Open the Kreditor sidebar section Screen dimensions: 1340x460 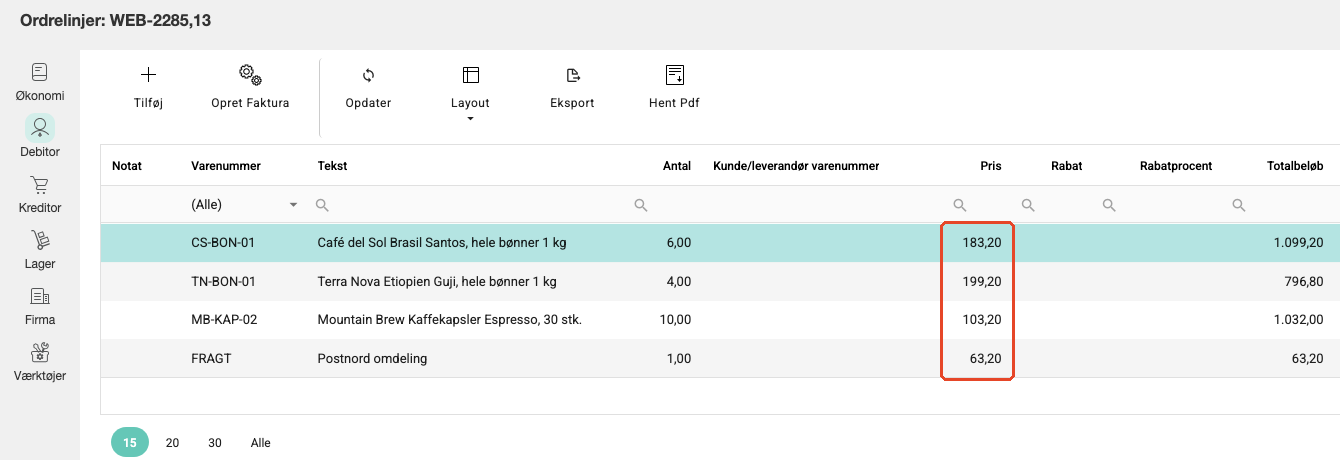(40, 194)
